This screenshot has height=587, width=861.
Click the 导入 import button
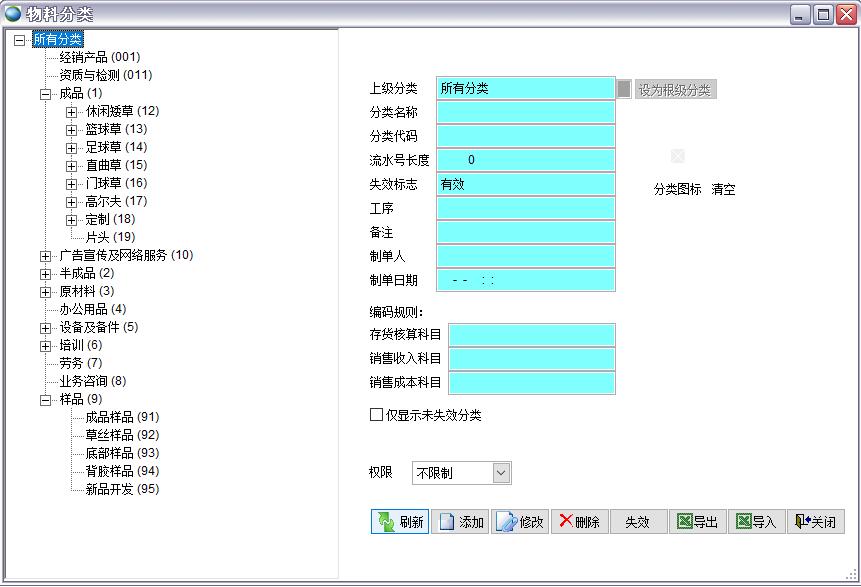(756, 522)
